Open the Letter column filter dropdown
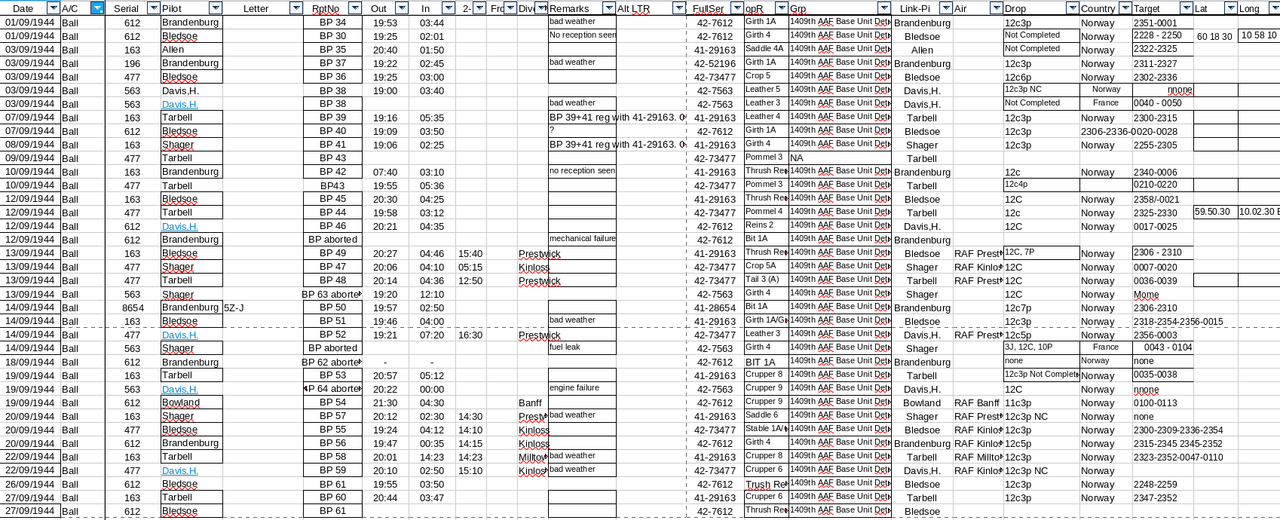Image resolution: width=1280 pixels, height=520 pixels. pos(296,8)
